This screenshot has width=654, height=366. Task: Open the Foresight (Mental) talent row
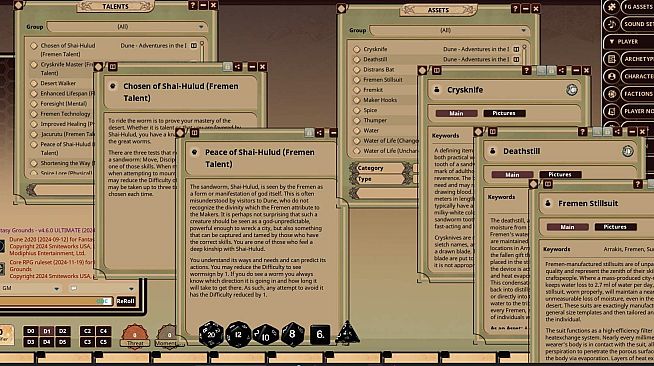[x=64, y=103]
